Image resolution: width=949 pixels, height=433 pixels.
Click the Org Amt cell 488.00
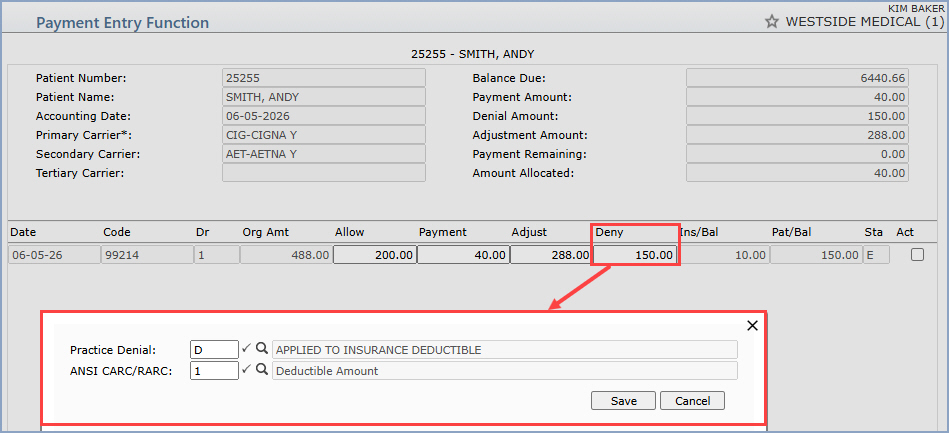pos(286,255)
